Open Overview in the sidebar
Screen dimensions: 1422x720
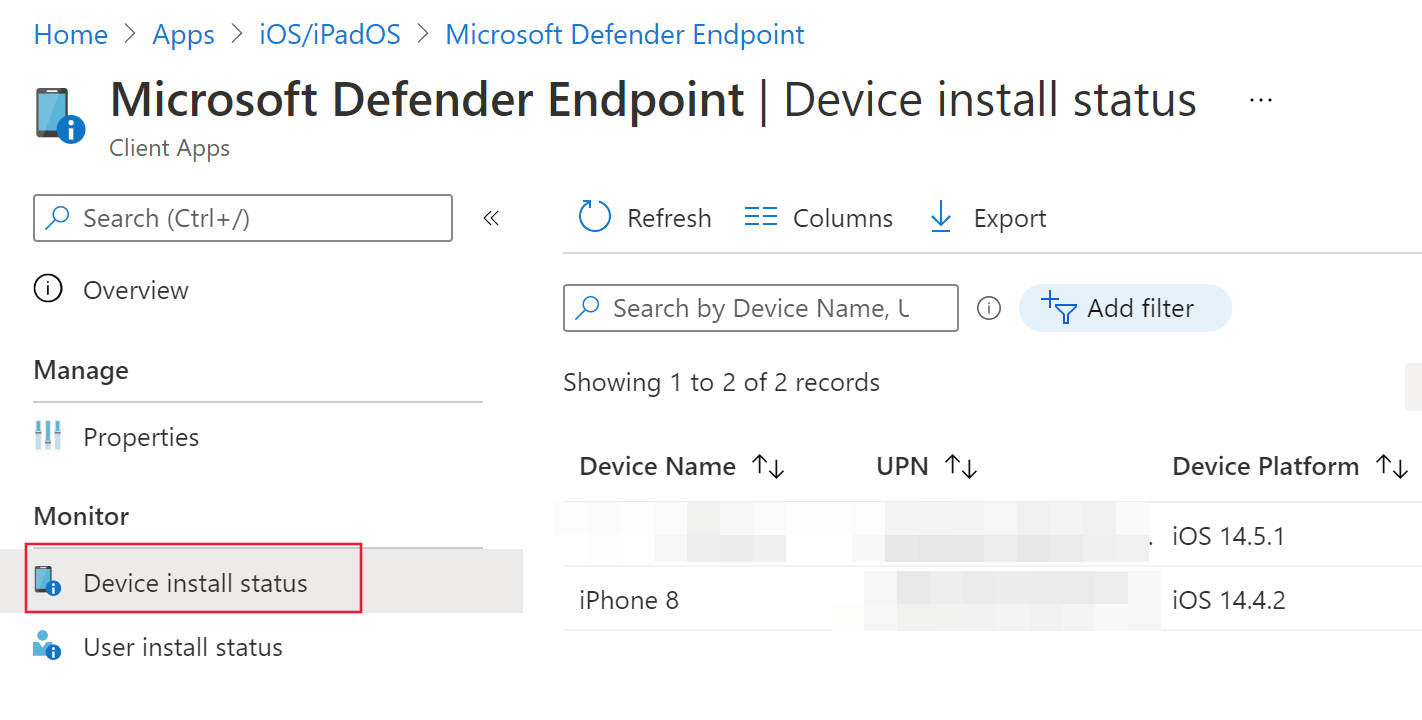point(135,290)
